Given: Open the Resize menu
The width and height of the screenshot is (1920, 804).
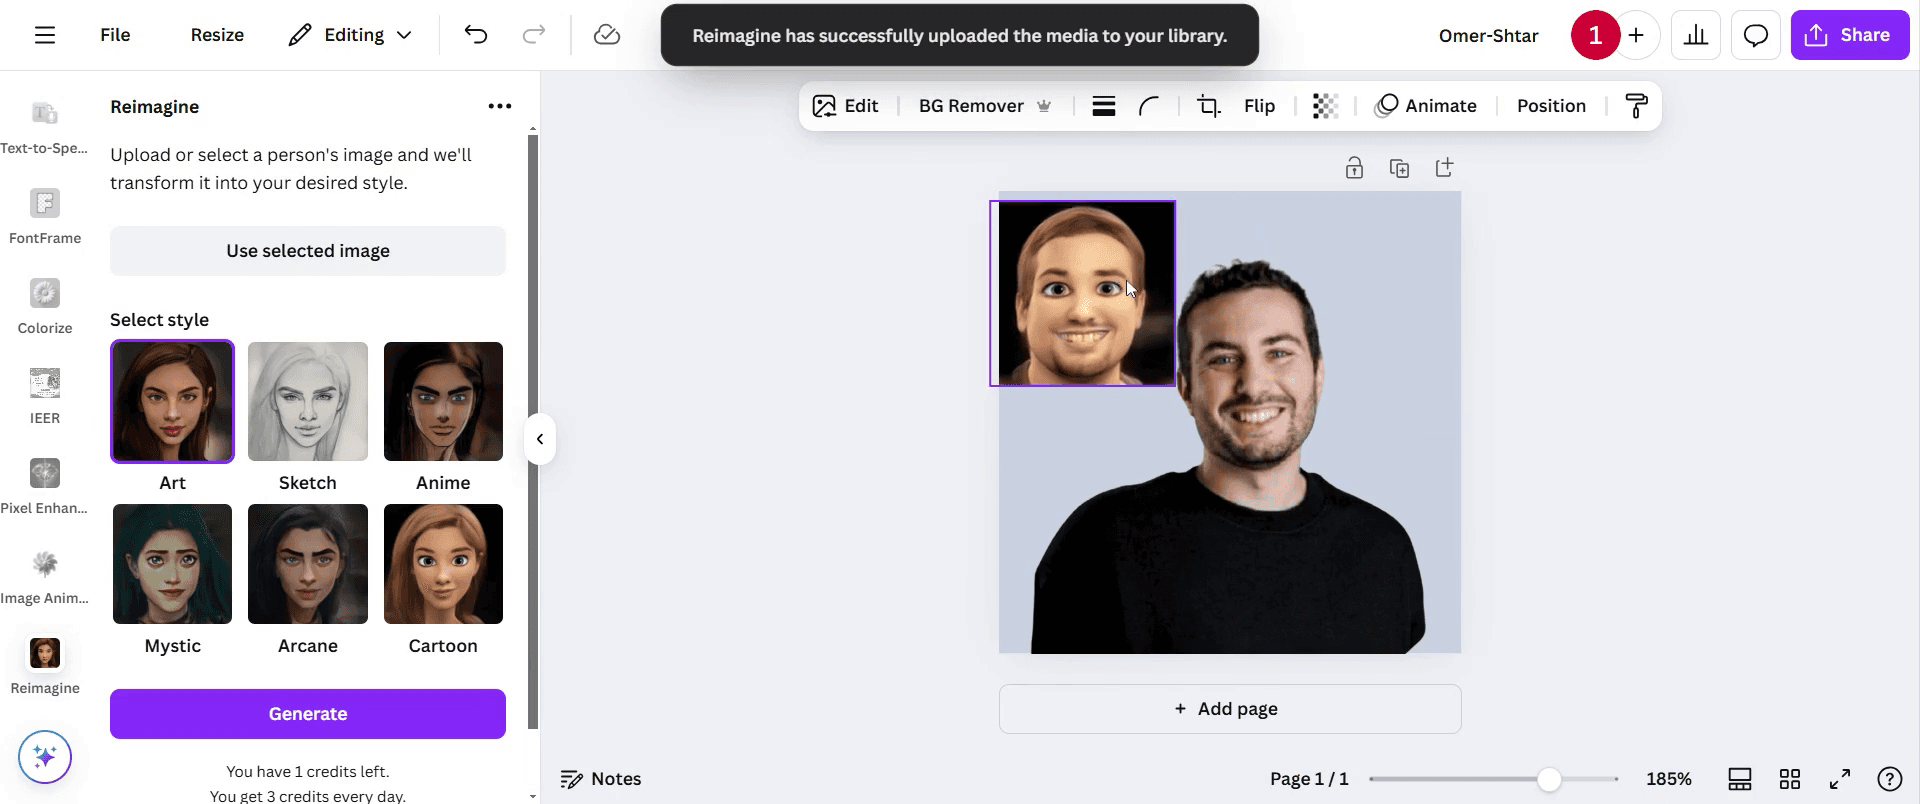Looking at the screenshot, I should tap(217, 35).
